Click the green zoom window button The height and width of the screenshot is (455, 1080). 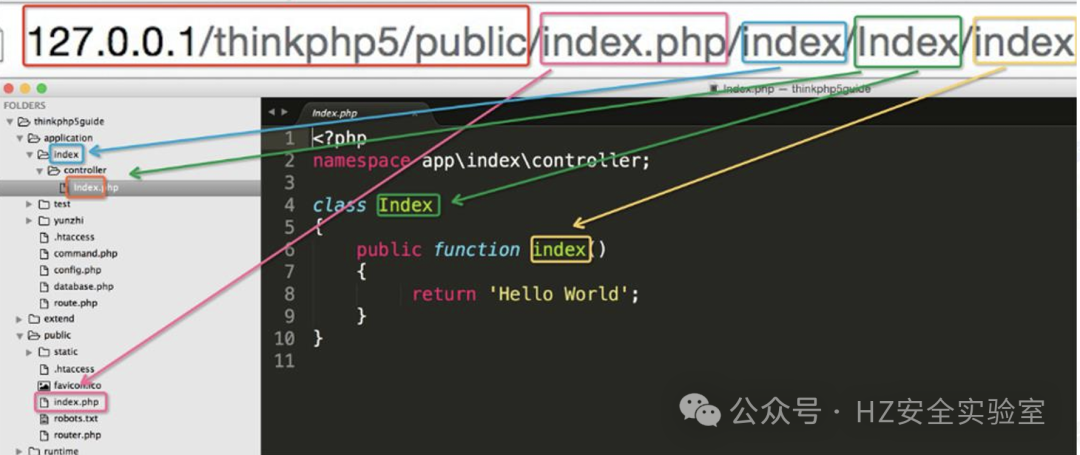pos(41,89)
